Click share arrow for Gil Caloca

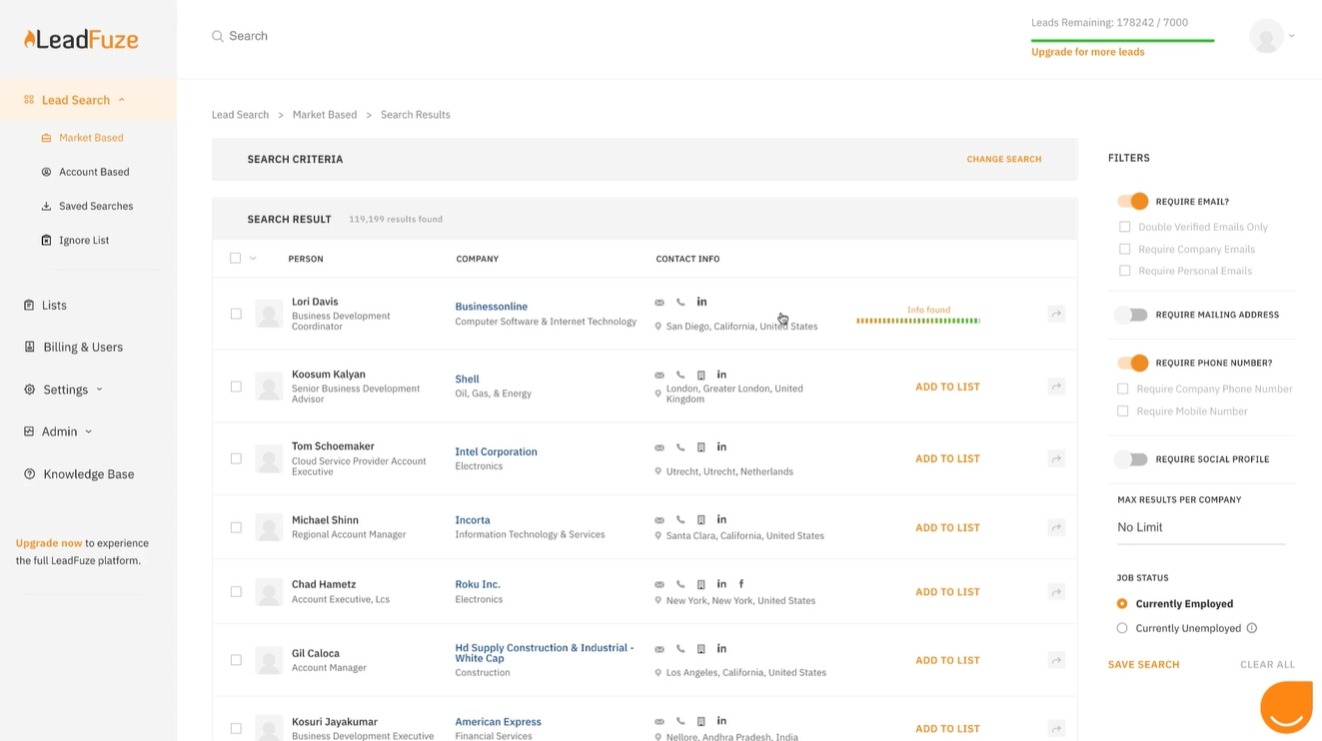1056,660
